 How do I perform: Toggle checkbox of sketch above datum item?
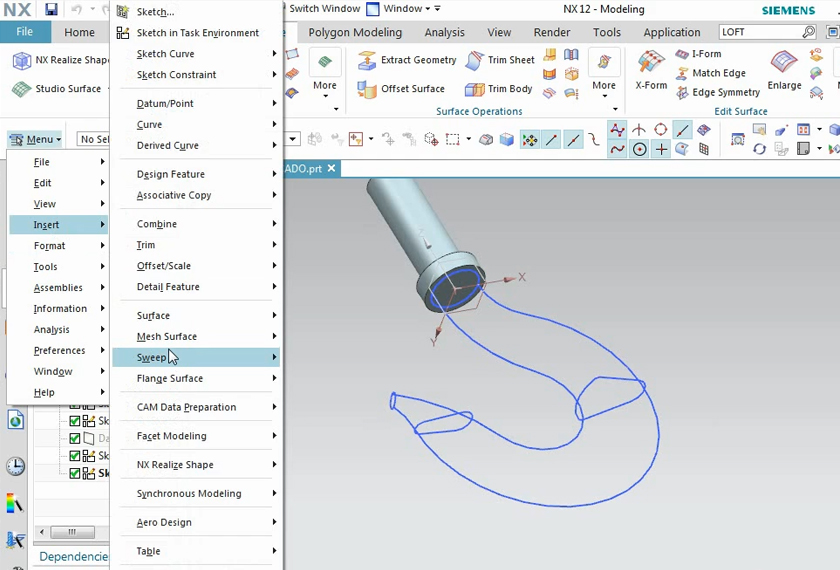coord(75,422)
